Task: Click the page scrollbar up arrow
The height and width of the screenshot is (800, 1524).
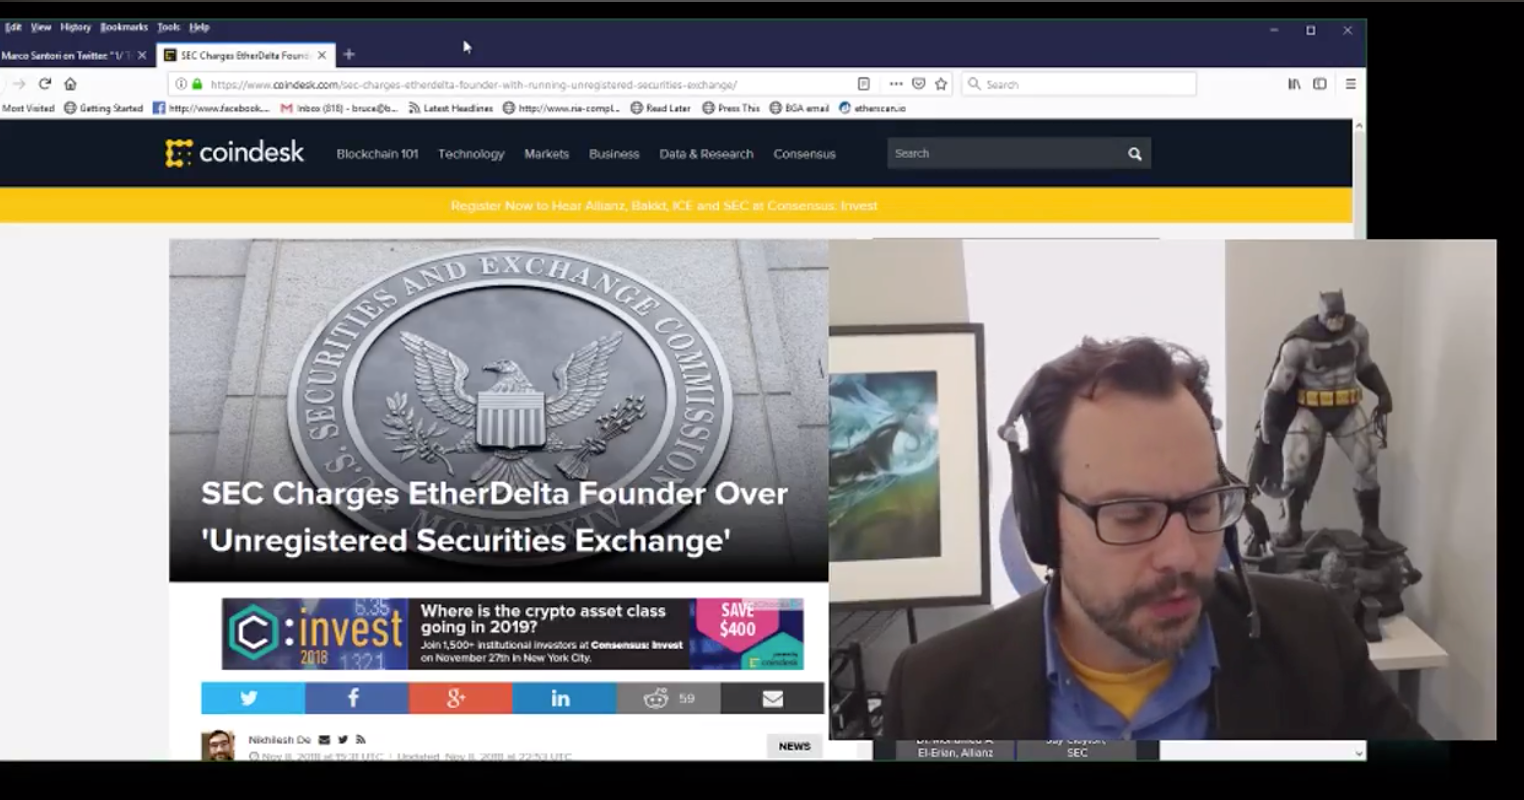Action: coord(1359,126)
